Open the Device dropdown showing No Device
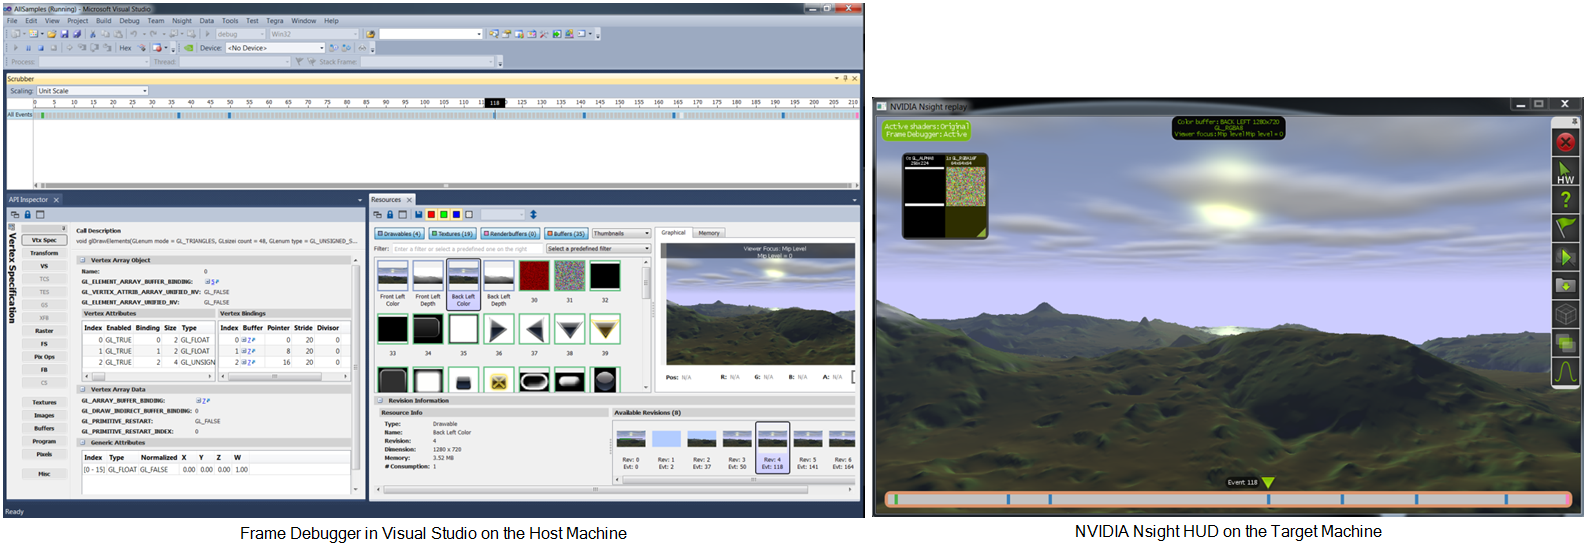Screen dimensions: 1584x548 [275, 48]
